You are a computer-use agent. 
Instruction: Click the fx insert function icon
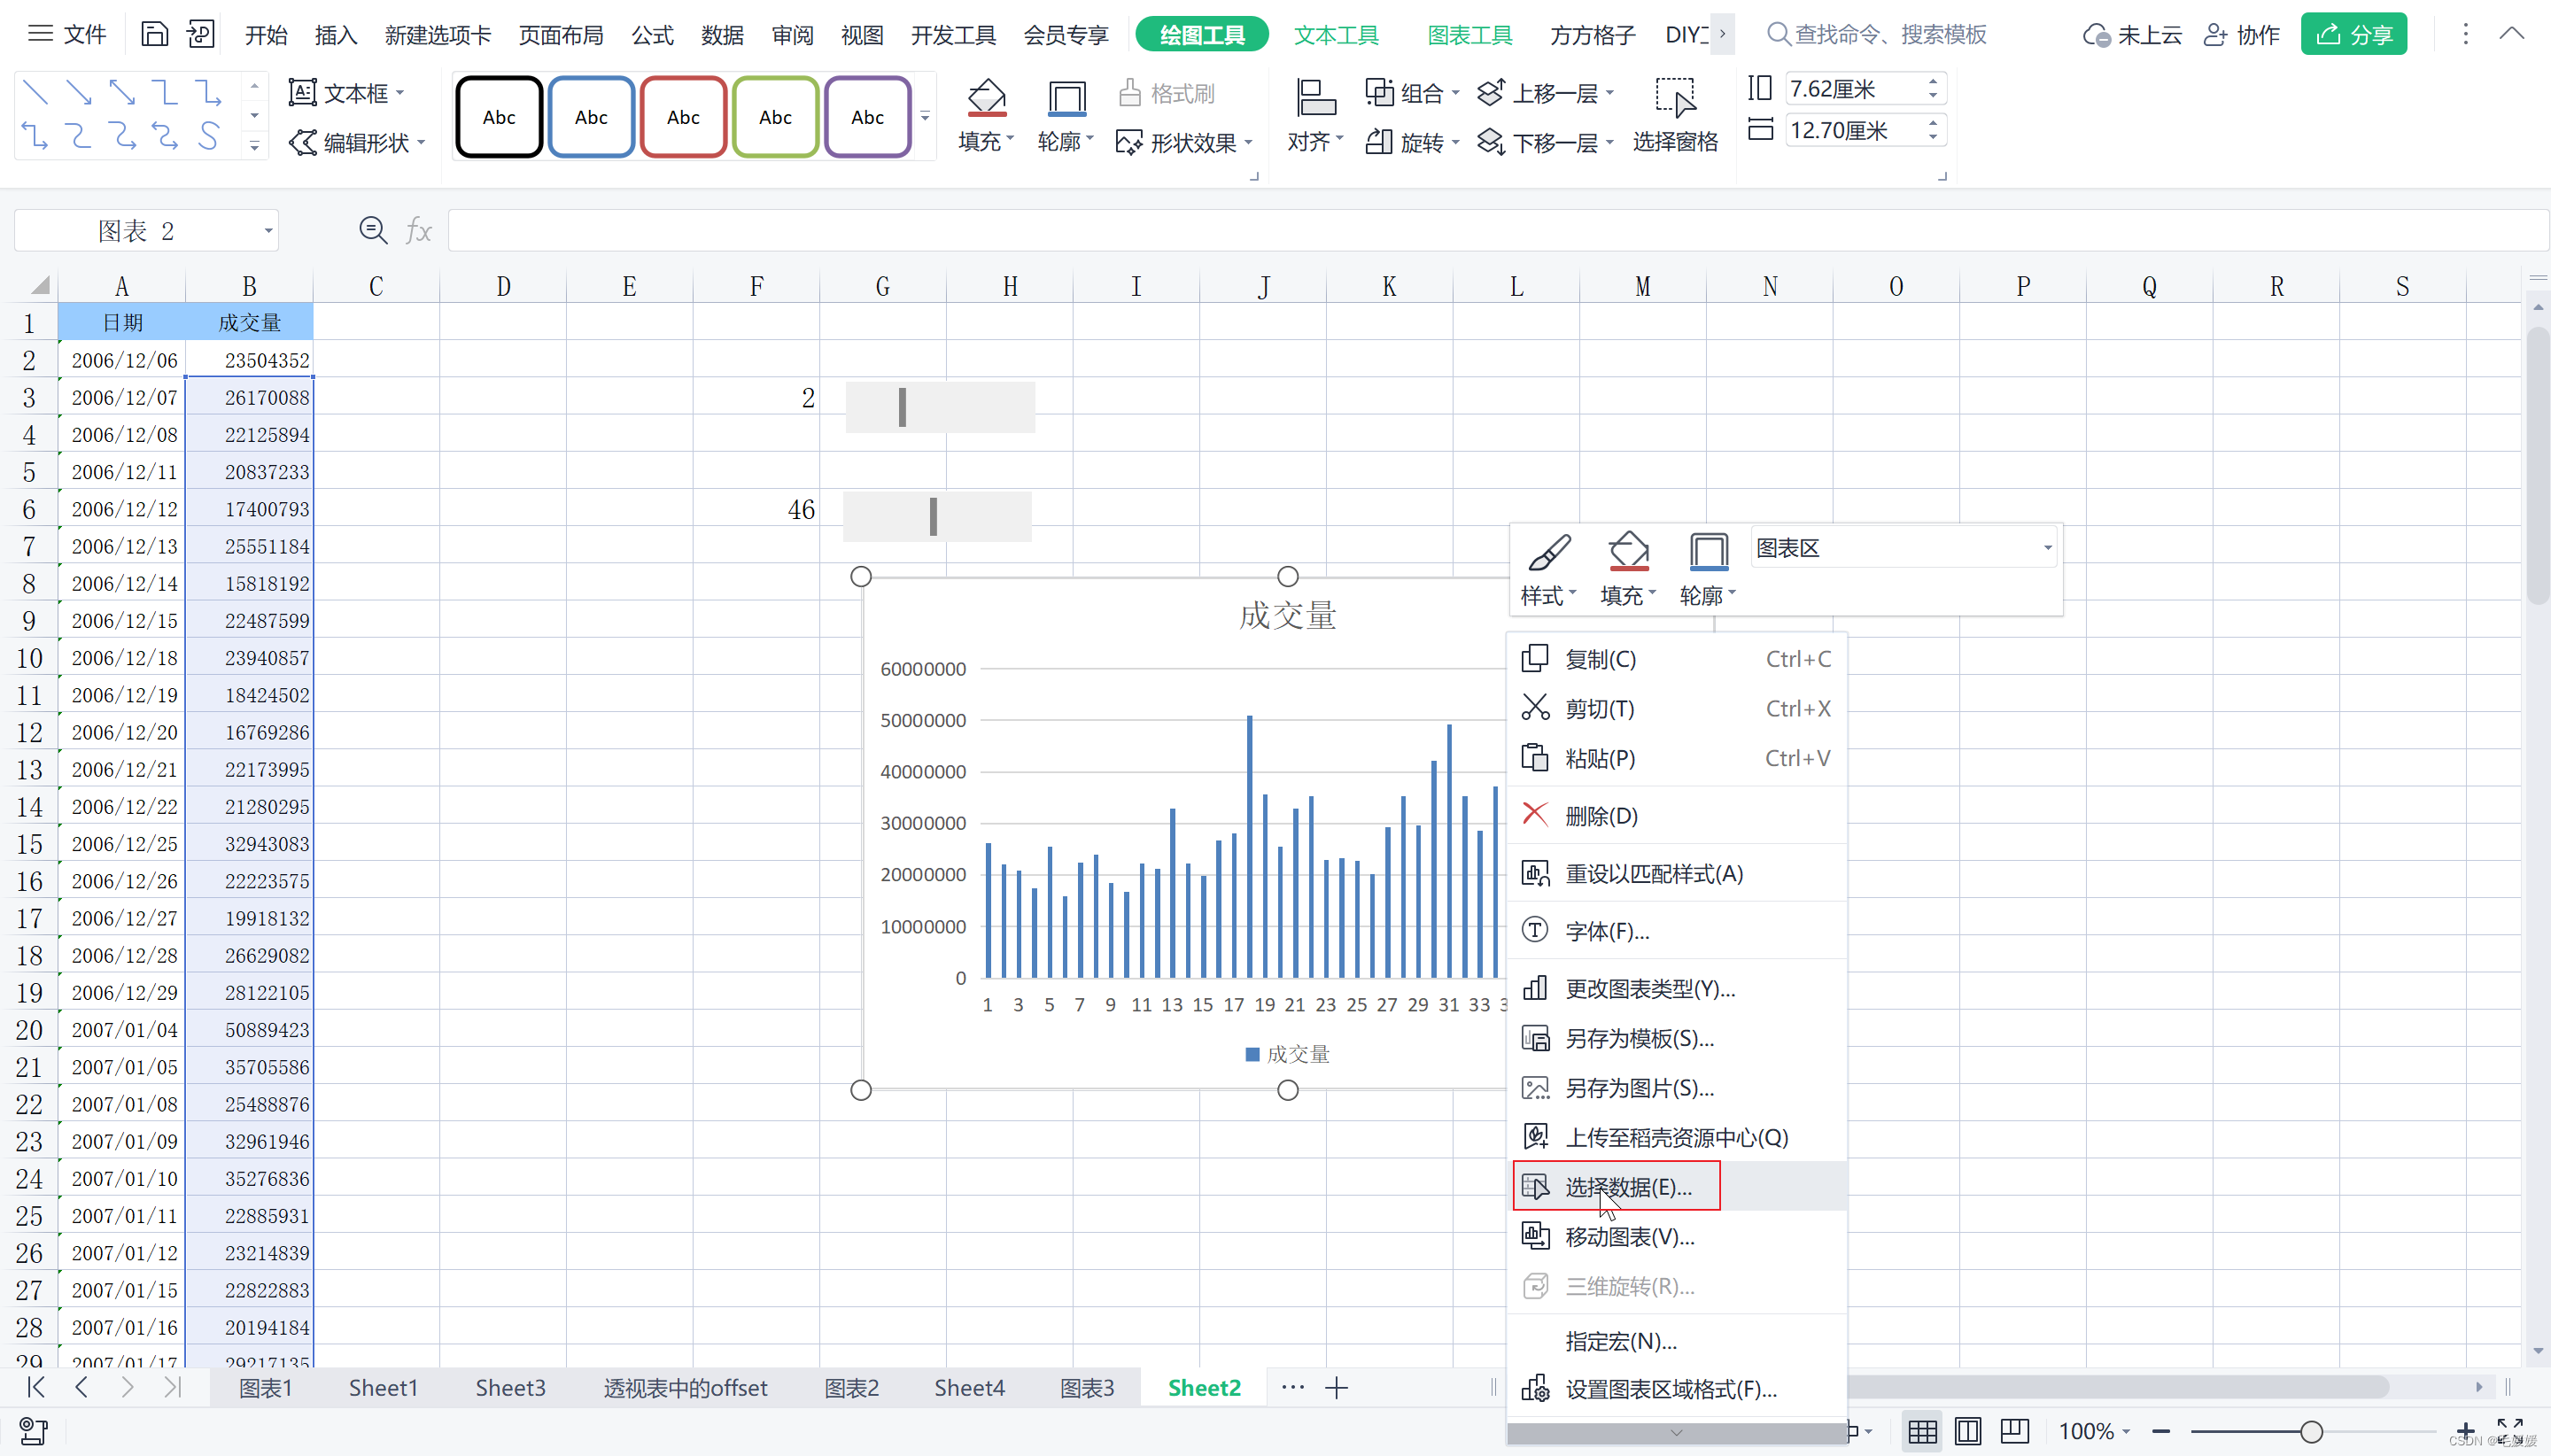(418, 231)
